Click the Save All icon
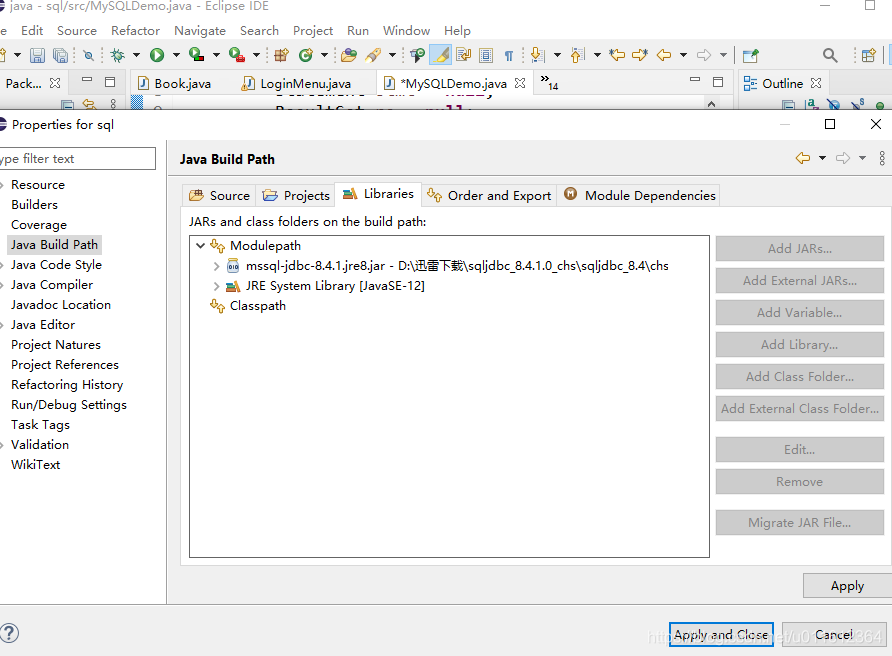 (60, 55)
